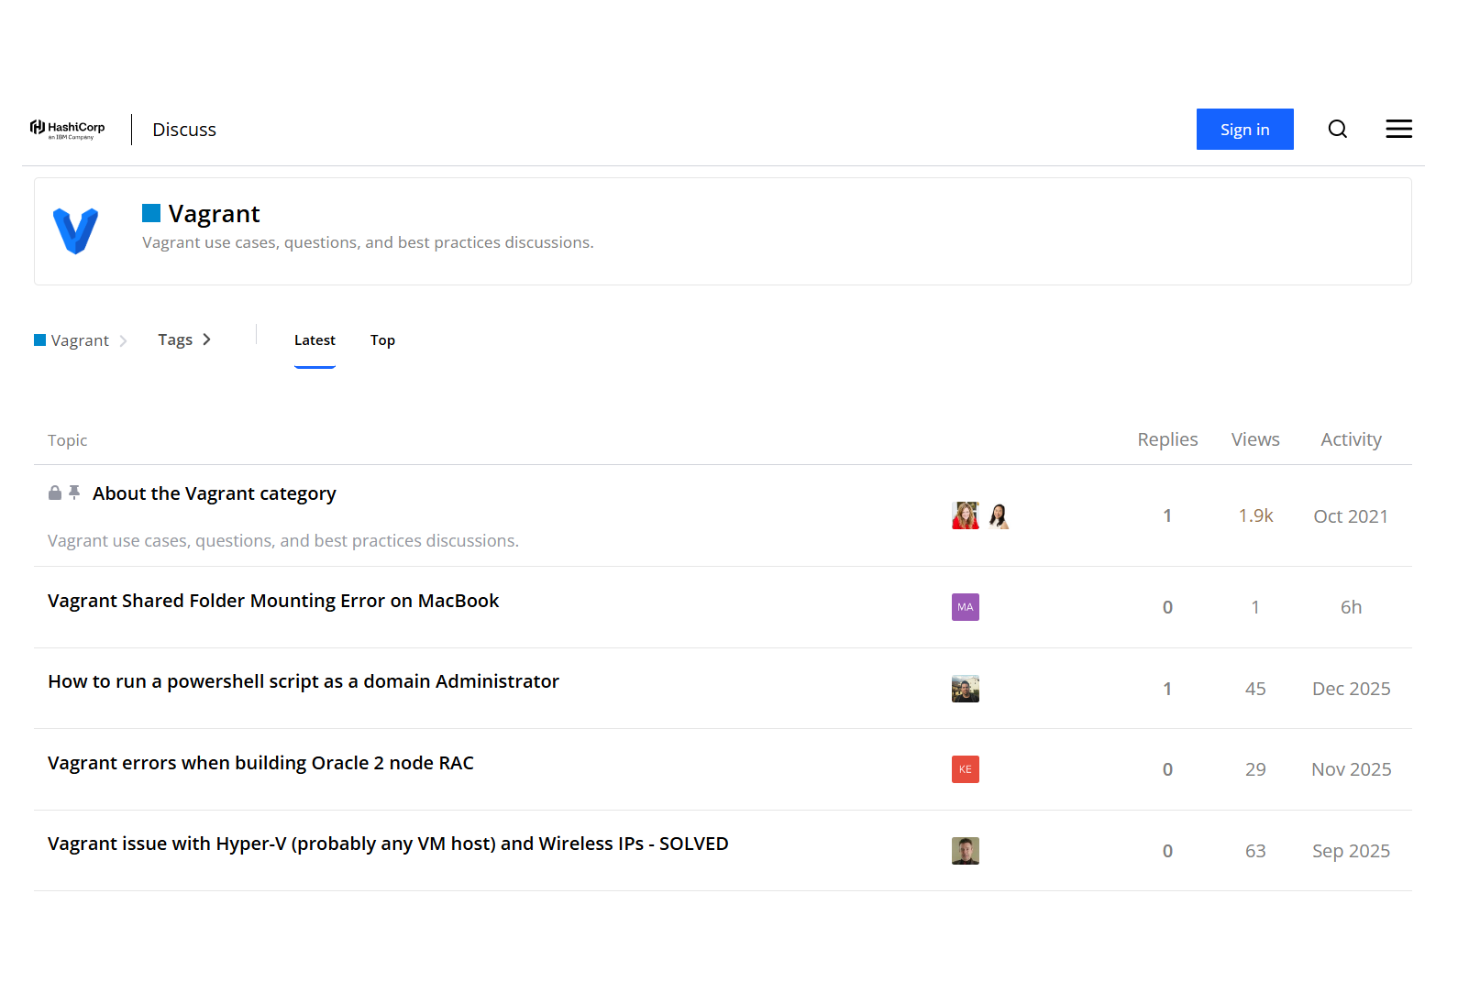Switch to the Latest tab
The width and height of the screenshot is (1480, 987).
click(x=315, y=341)
